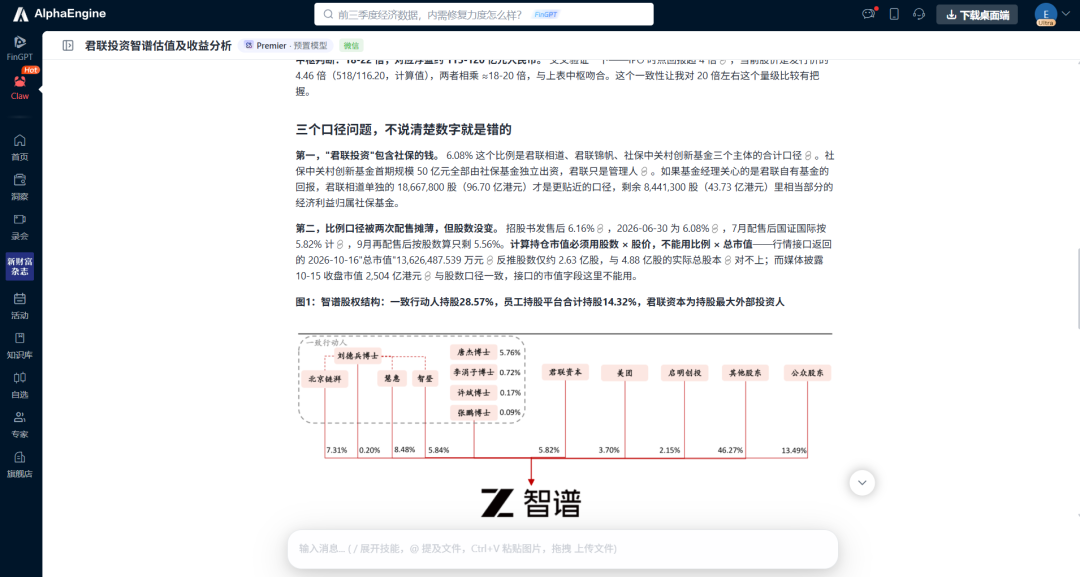Click the 其他股东 node in chart
Image resolution: width=1080 pixels, height=577 pixels.
745,373
